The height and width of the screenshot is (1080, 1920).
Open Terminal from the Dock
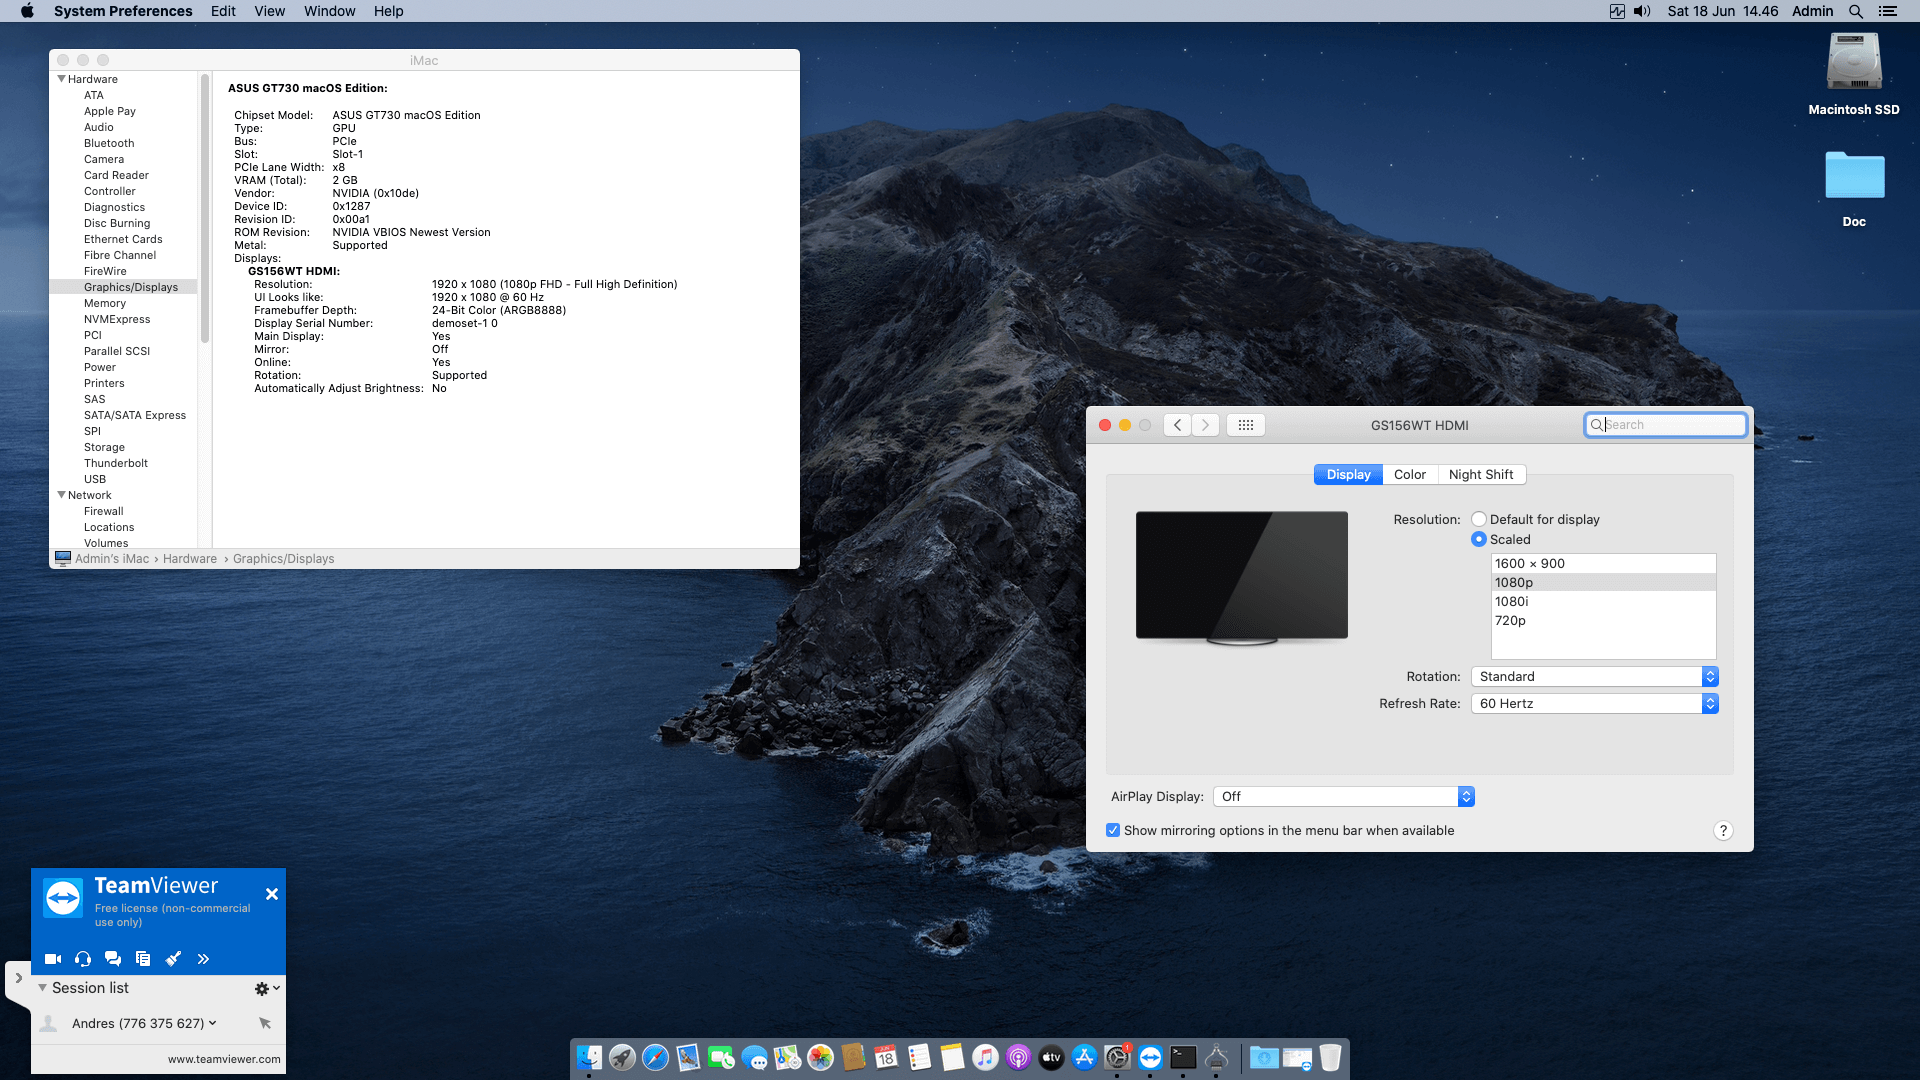point(1183,1056)
